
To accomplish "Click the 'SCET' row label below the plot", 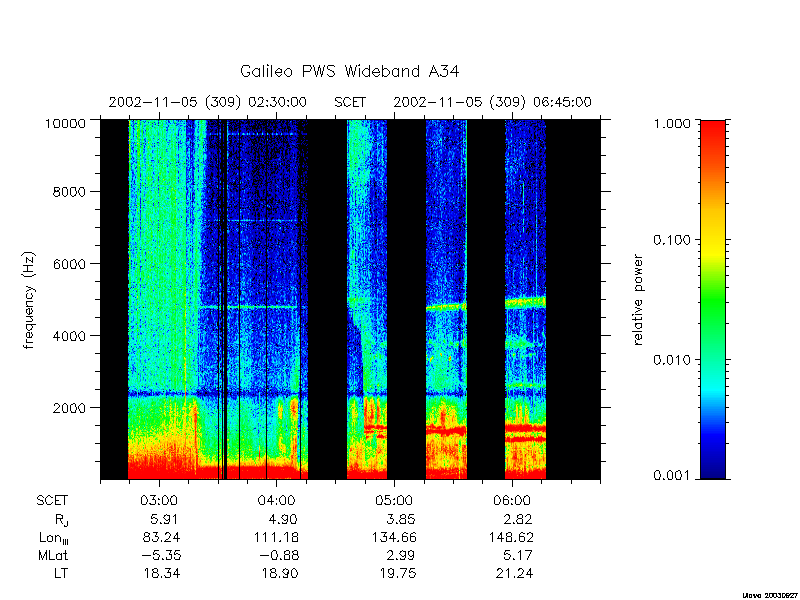I will [52, 501].
